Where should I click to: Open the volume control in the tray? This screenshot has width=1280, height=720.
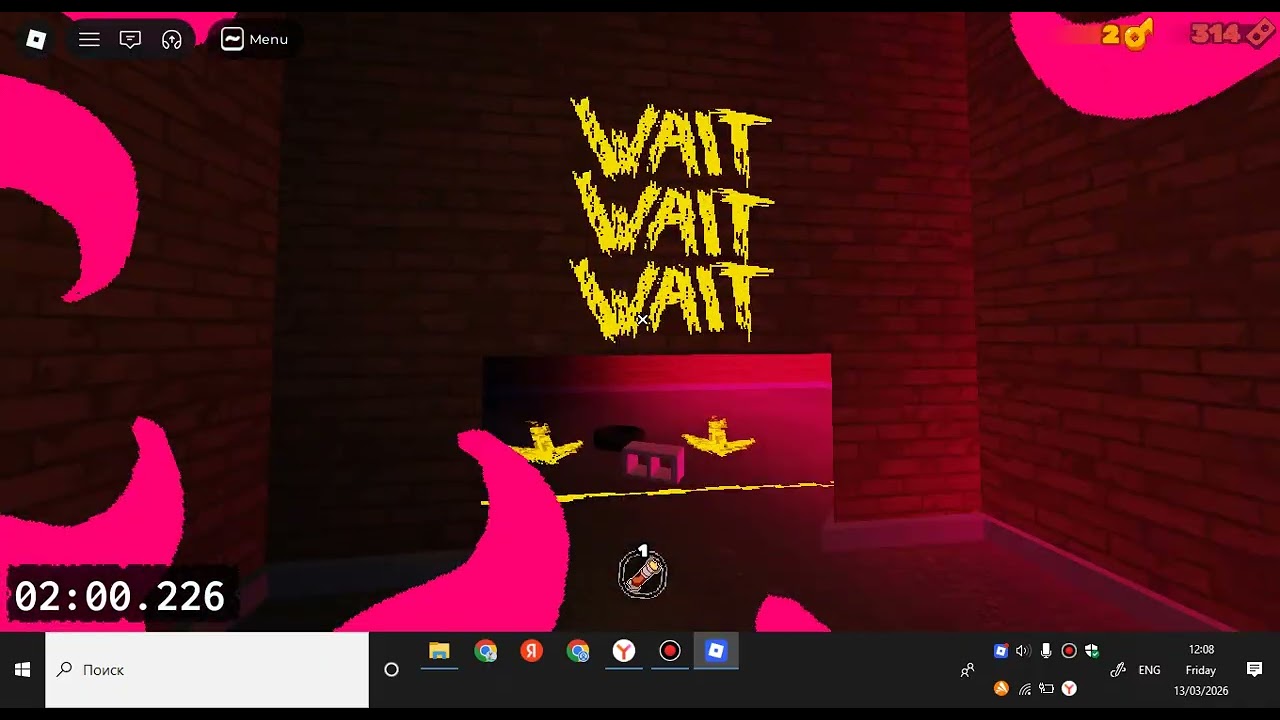1022,651
